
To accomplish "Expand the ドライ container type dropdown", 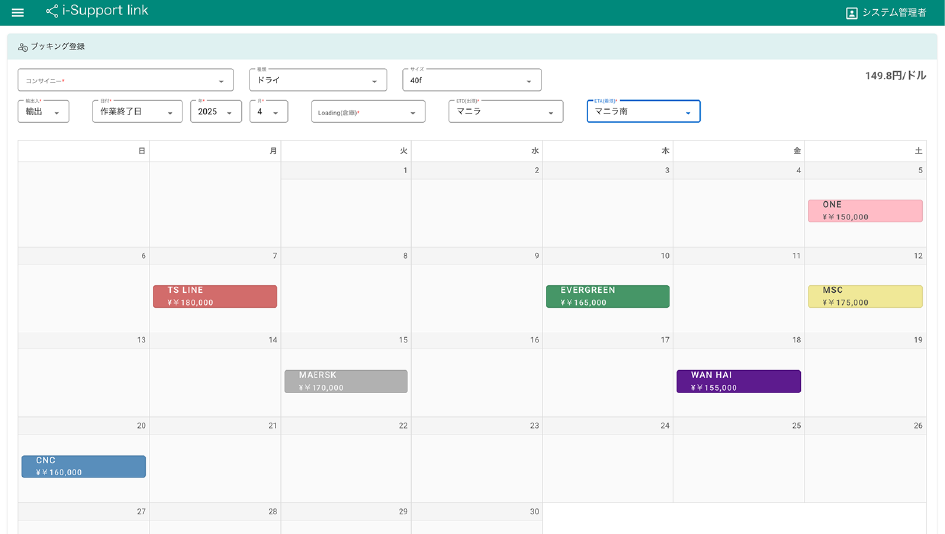I will pos(318,80).
